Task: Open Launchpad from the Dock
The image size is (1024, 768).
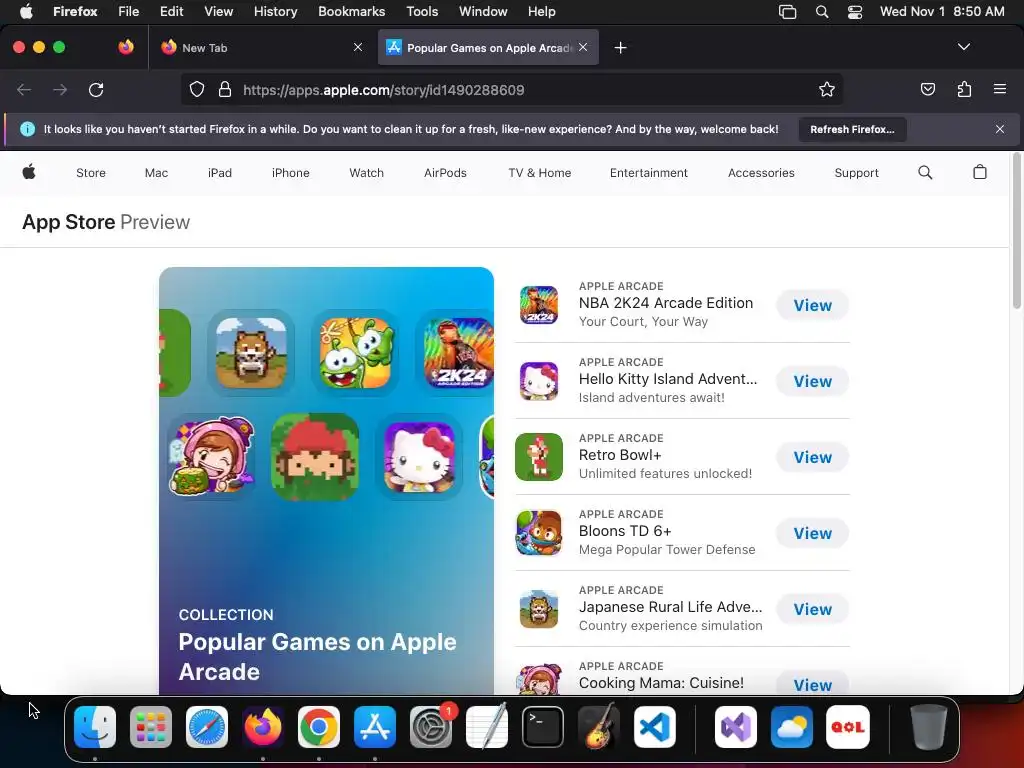Action: [151, 727]
